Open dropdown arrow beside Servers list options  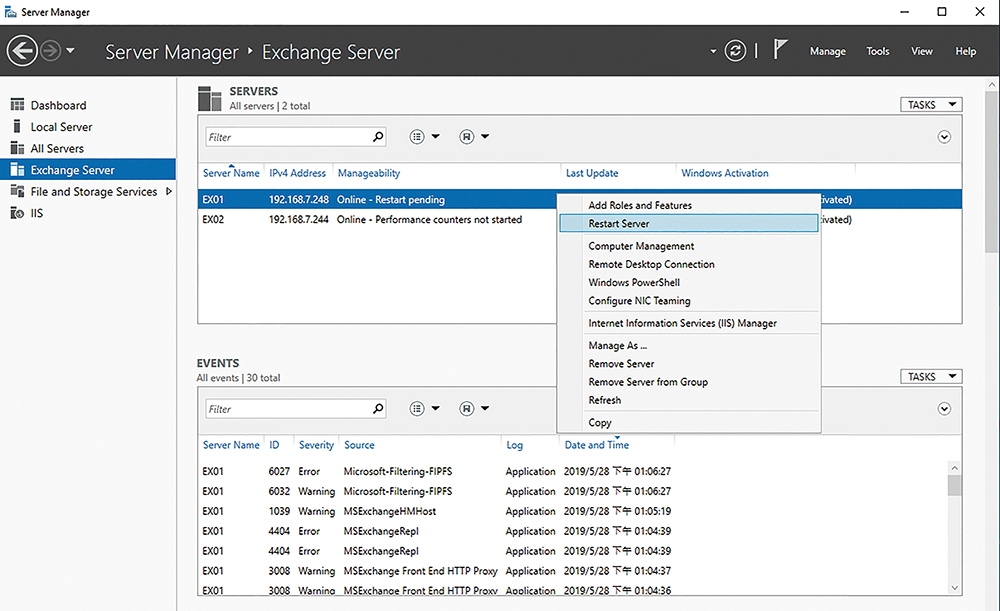(436, 136)
